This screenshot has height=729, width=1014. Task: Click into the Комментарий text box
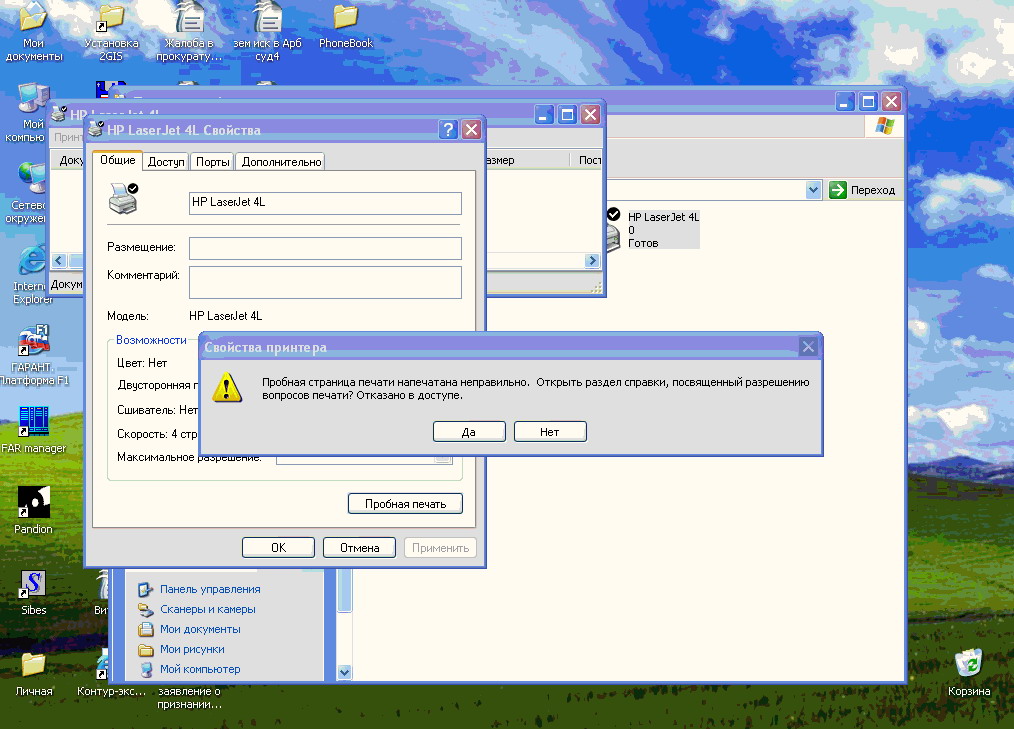pyautogui.click(x=325, y=282)
